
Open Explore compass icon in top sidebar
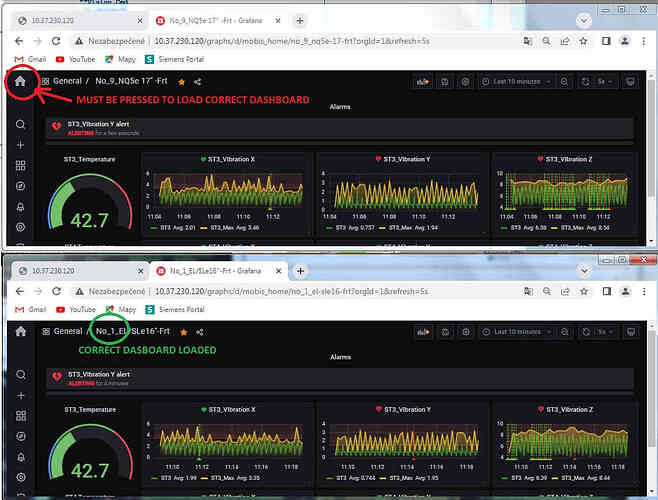click(20, 186)
